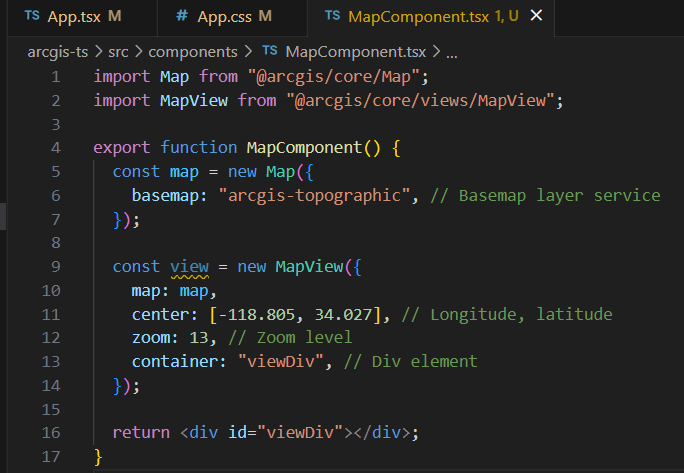Expand the breadcrumb ellipsis symbol list

[x=452, y=54]
